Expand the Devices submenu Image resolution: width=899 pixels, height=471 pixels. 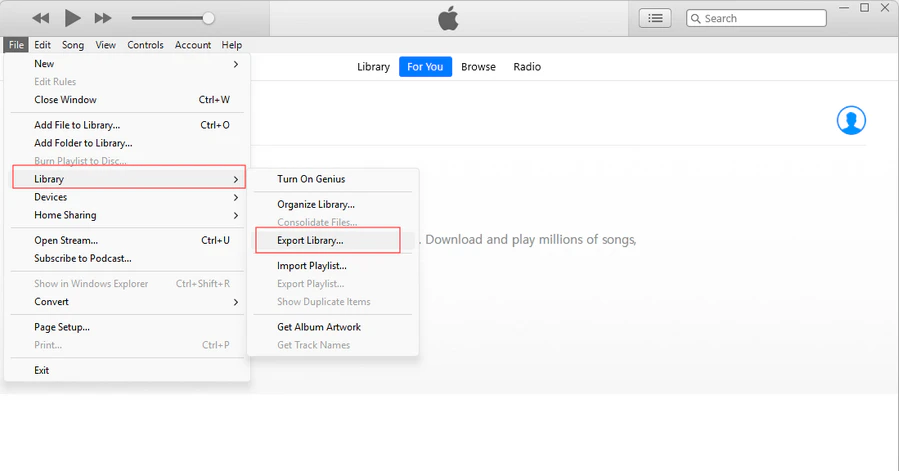click(127, 197)
